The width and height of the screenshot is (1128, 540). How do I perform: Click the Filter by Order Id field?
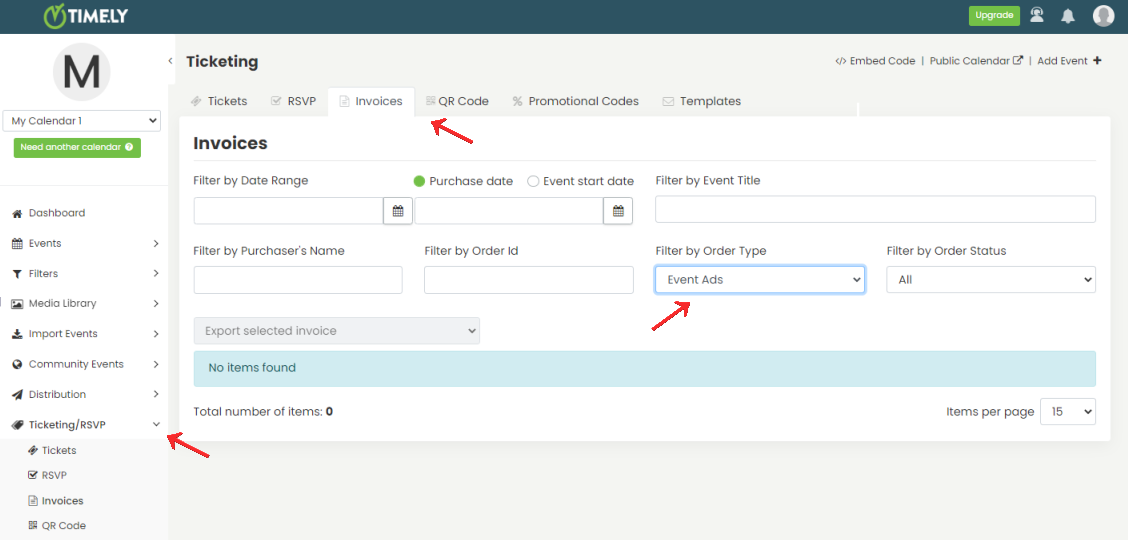click(529, 280)
